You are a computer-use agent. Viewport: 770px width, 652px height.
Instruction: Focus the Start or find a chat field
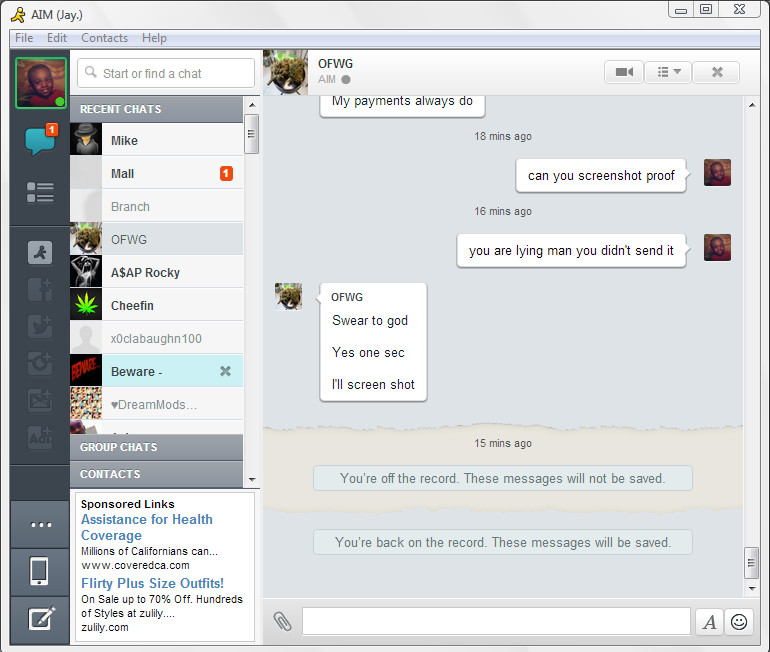click(x=166, y=73)
